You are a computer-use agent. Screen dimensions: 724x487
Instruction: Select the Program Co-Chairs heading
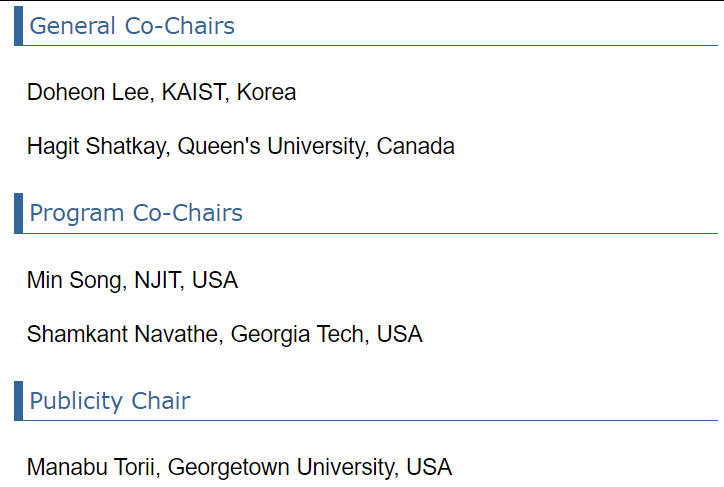pyautogui.click(x=136, y=213)
